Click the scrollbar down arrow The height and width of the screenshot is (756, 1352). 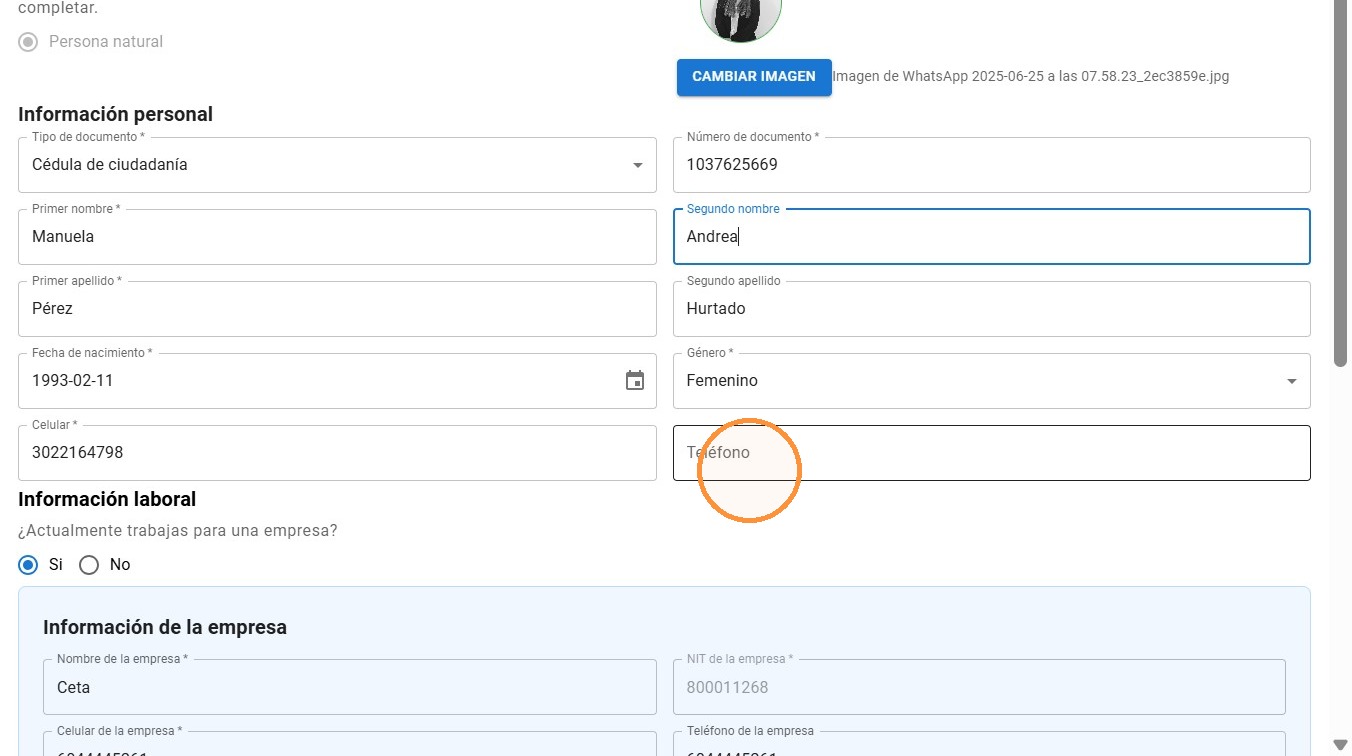click(x=1341, y=745)
